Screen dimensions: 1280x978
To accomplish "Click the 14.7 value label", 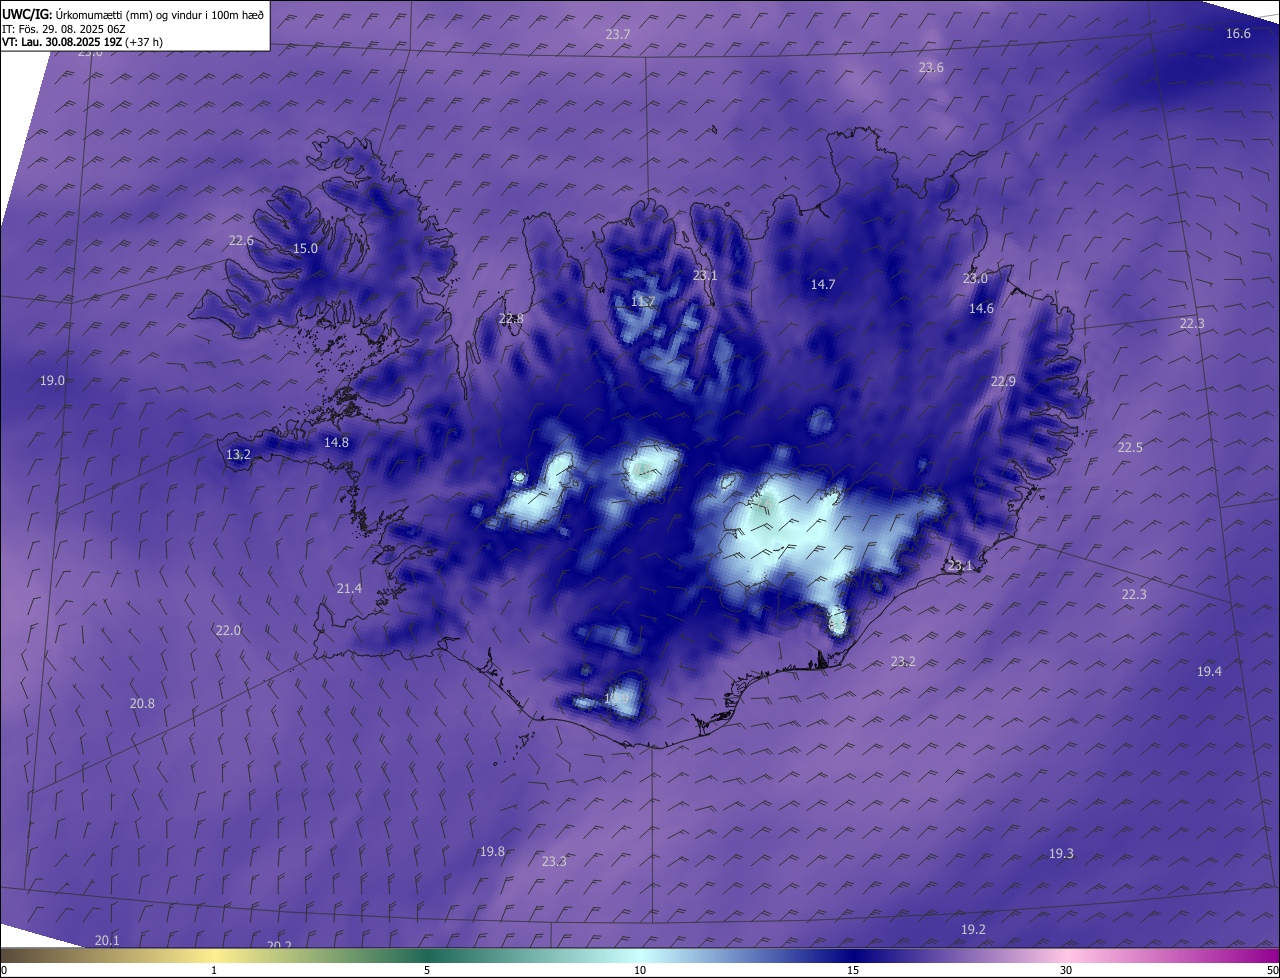I will pos(823,285).
